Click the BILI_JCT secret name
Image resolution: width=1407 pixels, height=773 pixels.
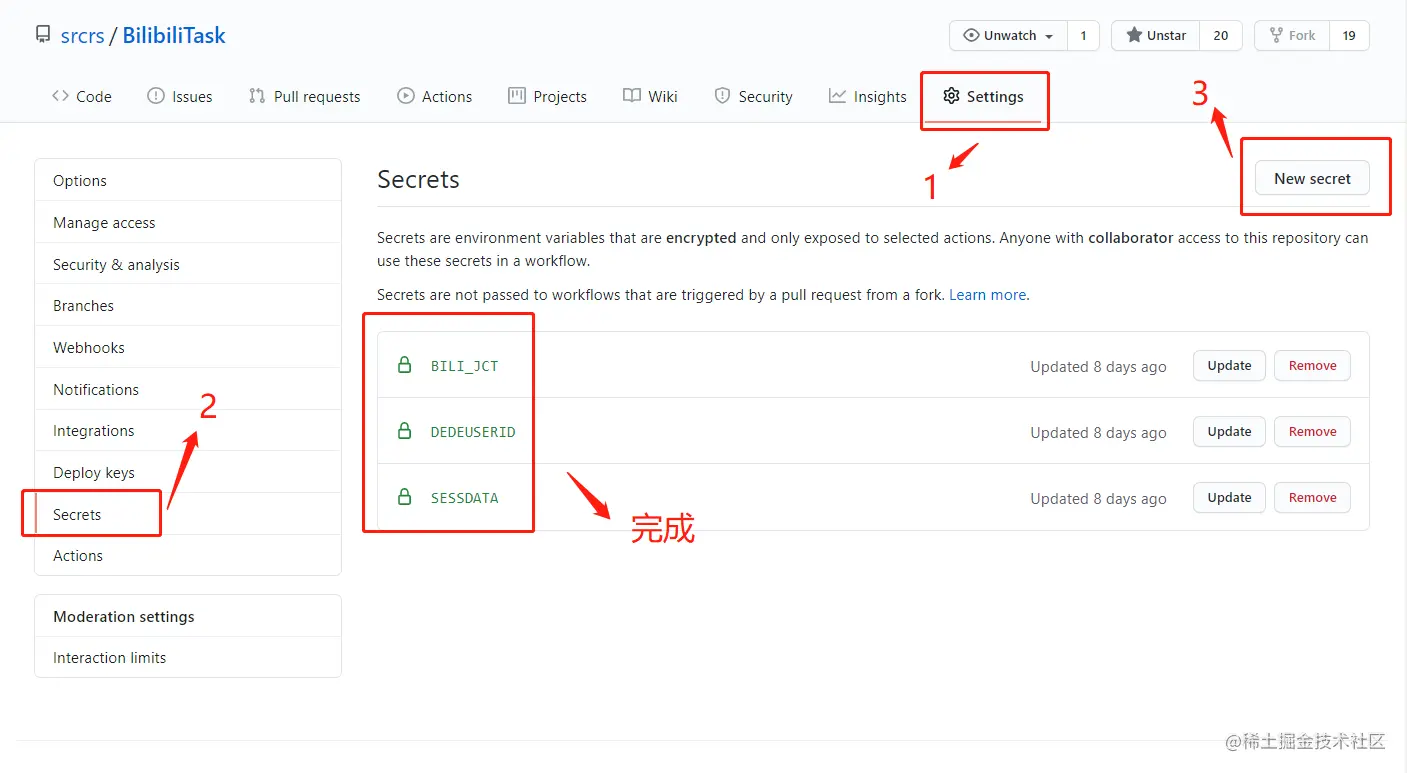pyautogui.click(x=464, y=366)
